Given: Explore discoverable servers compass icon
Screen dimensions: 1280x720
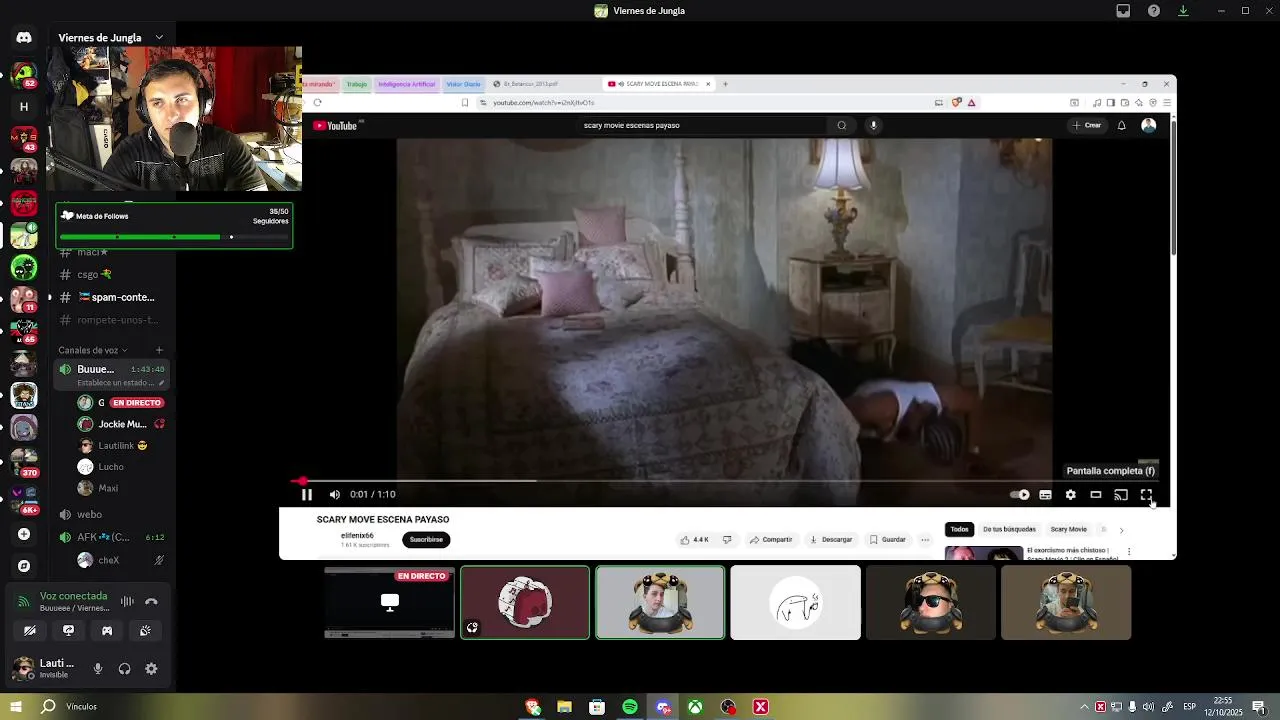Looking at the screenshot, I should click(x=24, y=566).
